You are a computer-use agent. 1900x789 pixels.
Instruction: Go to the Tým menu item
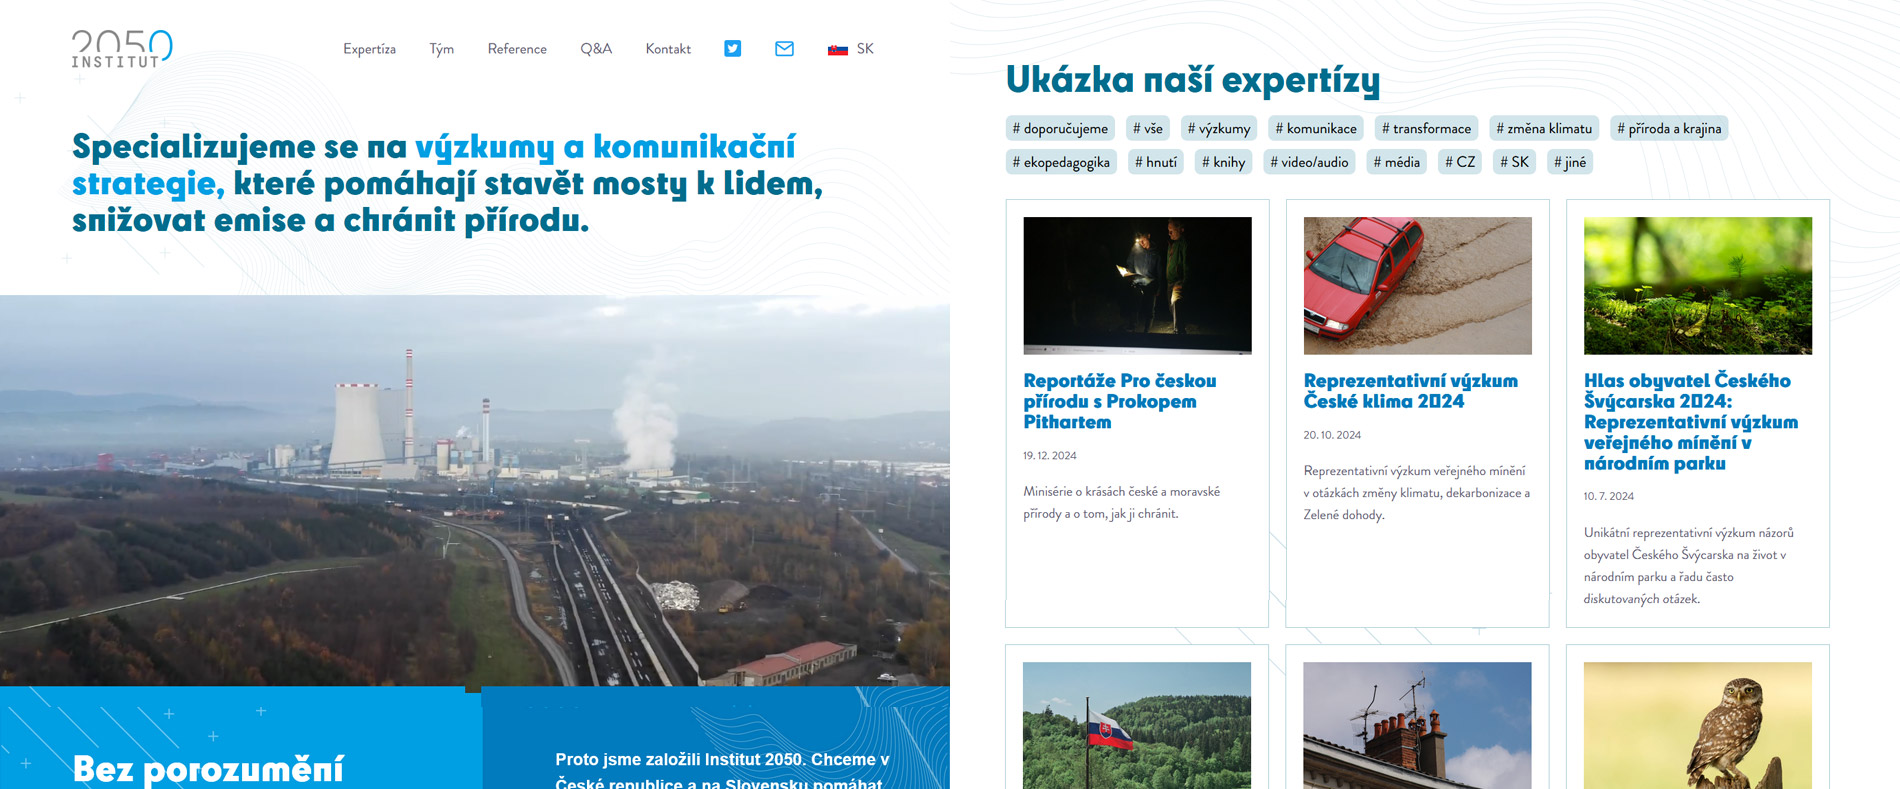click(442, 49)
